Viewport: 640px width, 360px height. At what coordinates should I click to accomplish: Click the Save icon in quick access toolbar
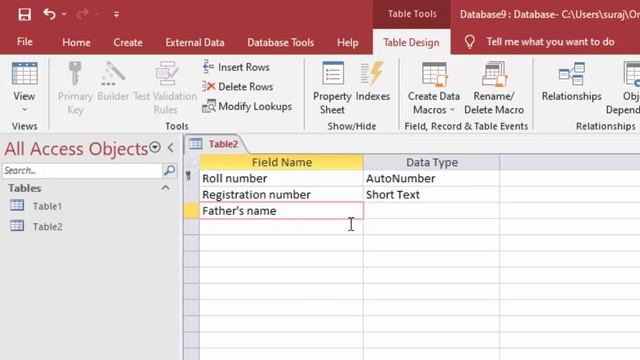pyautogui.click(x=24, y=15)
